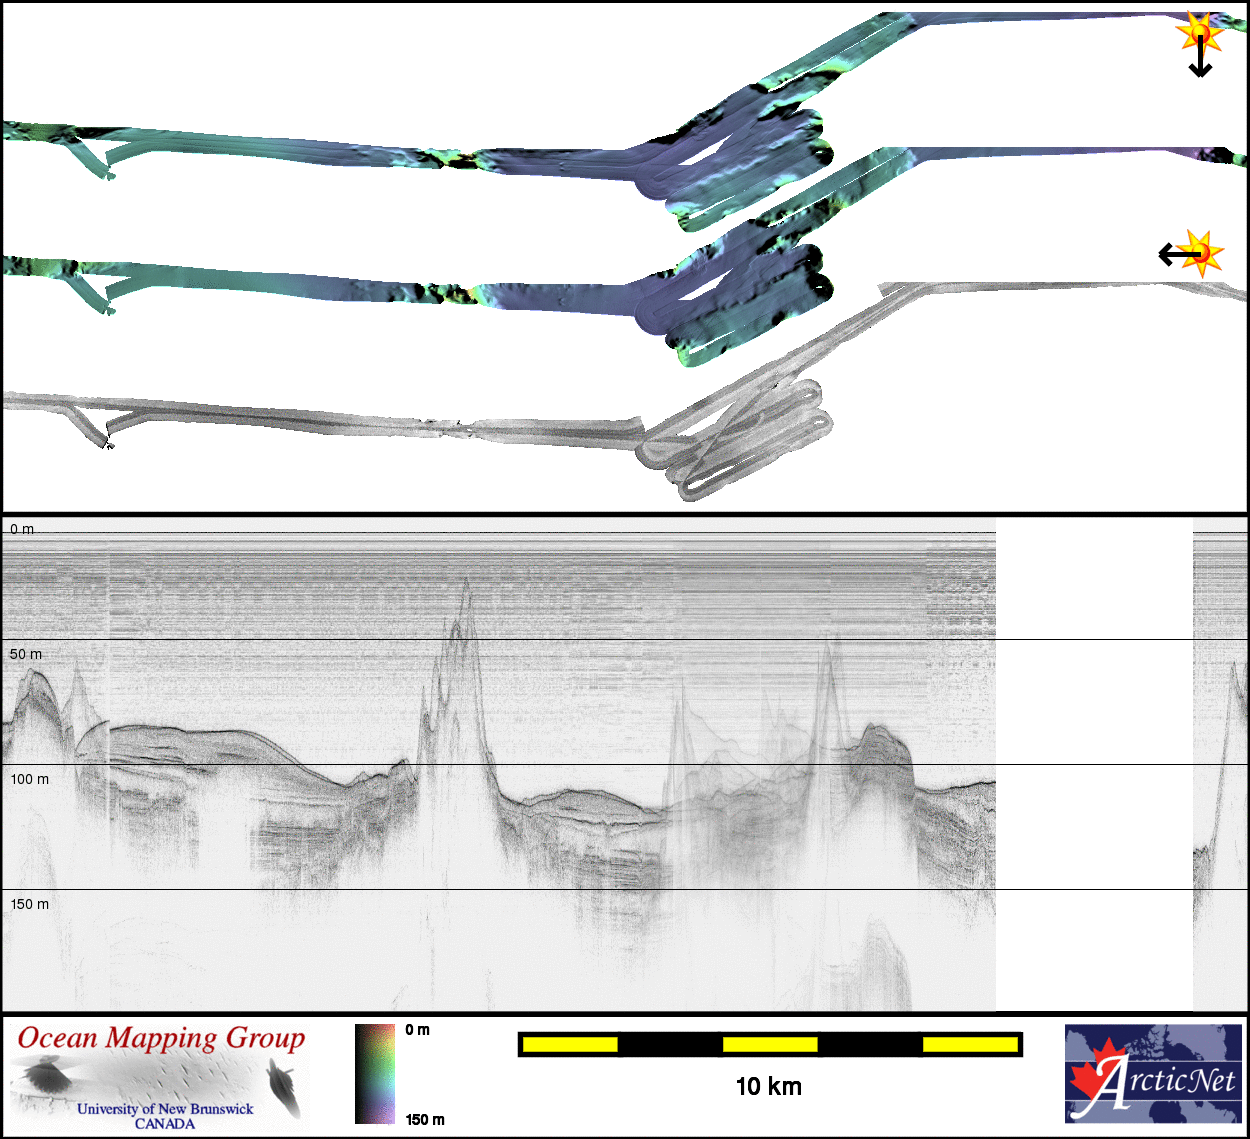The height and width of the screenshot is (1139, 1250).
Task: Click the 150 m label beside color legend
Action: 425,1119
